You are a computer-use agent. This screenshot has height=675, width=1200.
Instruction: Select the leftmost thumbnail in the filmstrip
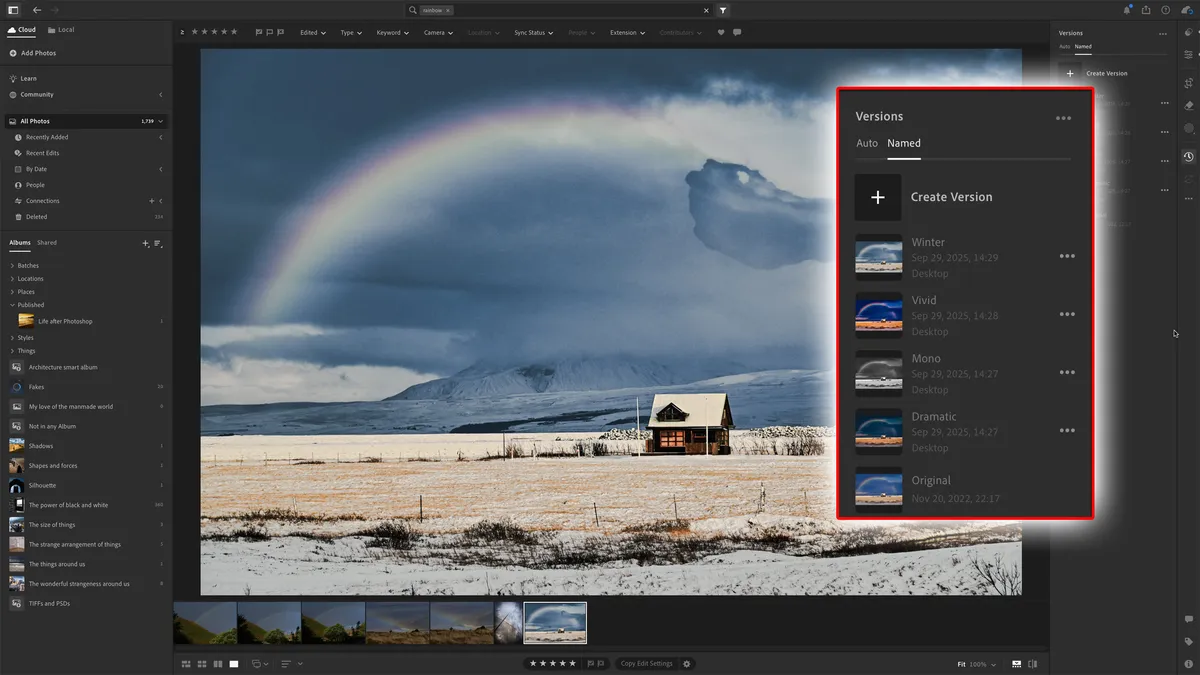click(x=204, y=622)
